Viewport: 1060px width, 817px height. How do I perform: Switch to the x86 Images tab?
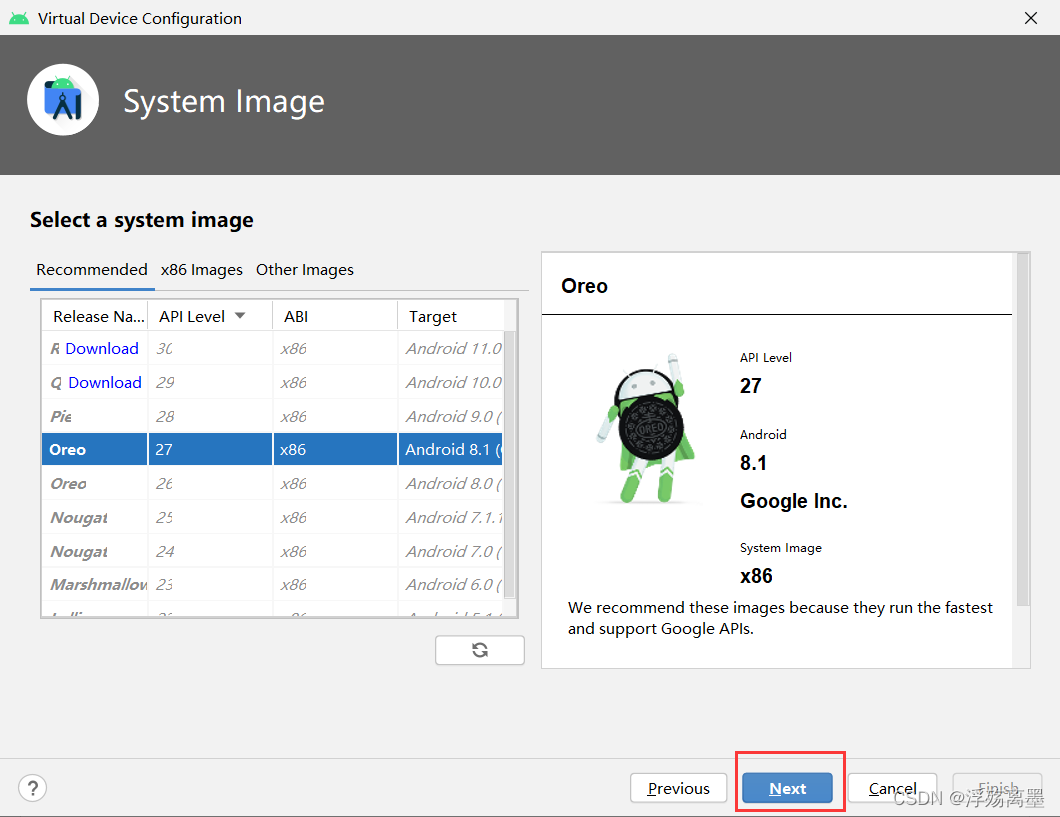tap(201, 270)
